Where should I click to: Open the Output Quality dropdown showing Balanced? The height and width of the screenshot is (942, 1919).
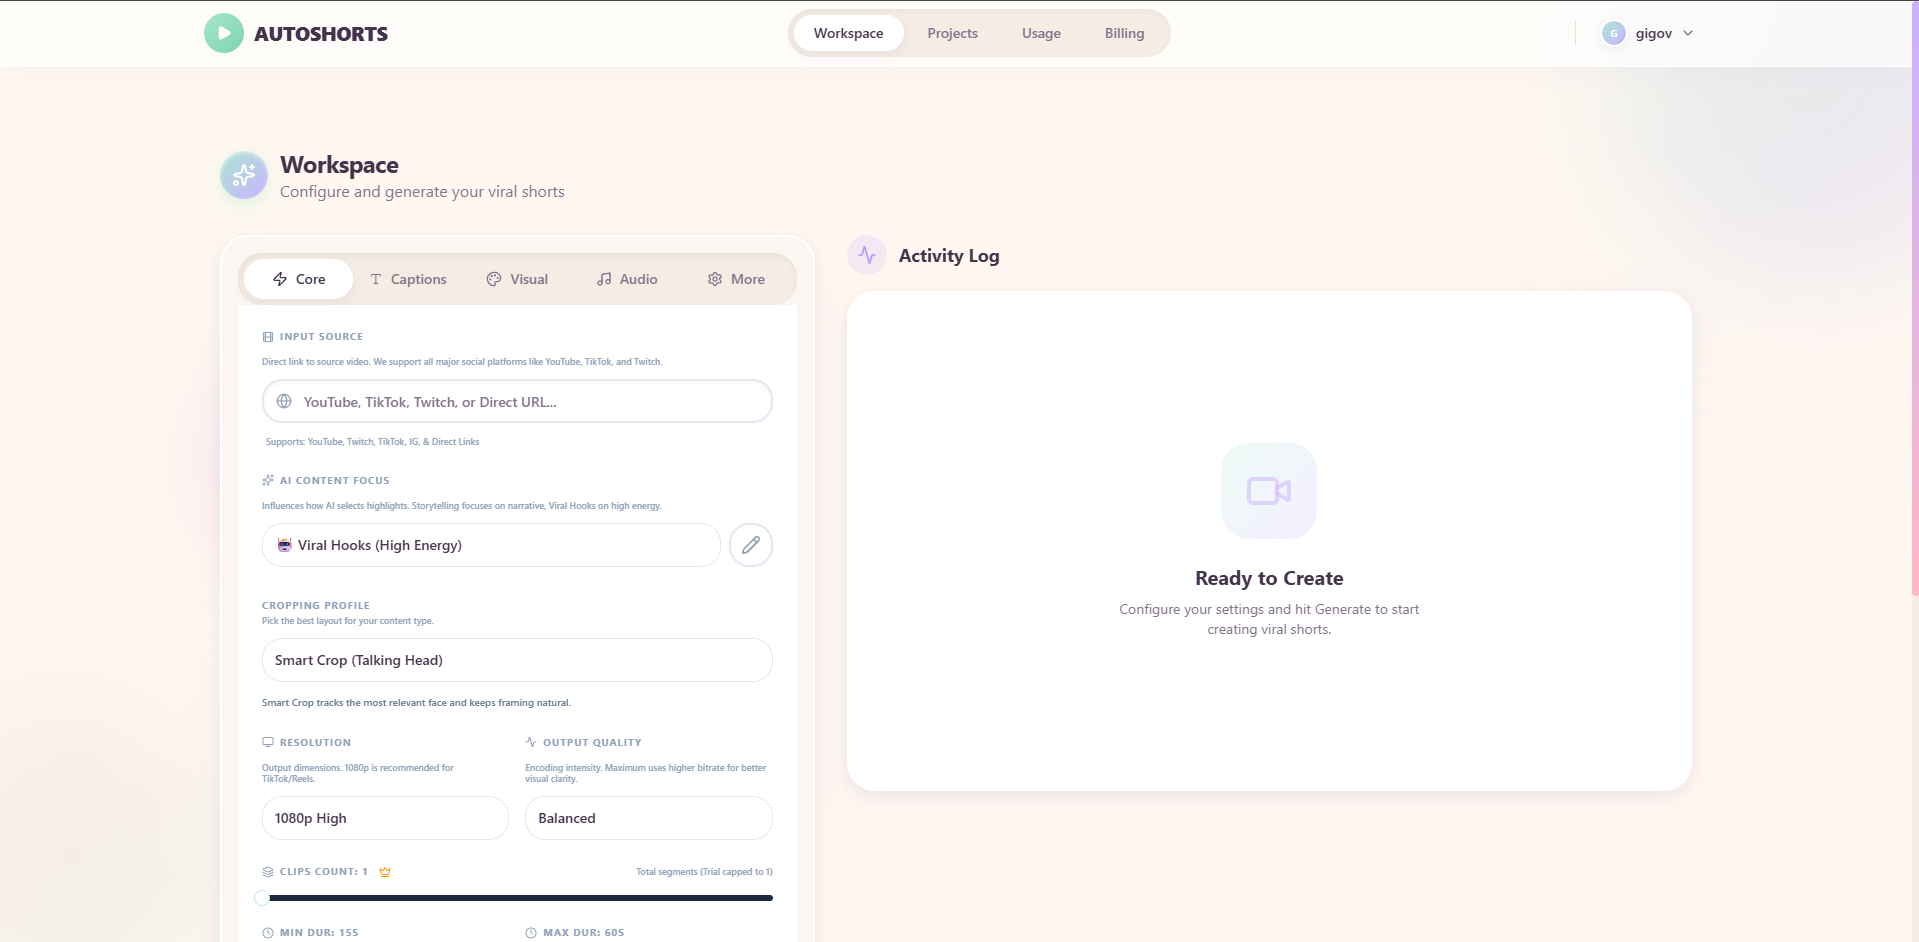click(648, 817)
